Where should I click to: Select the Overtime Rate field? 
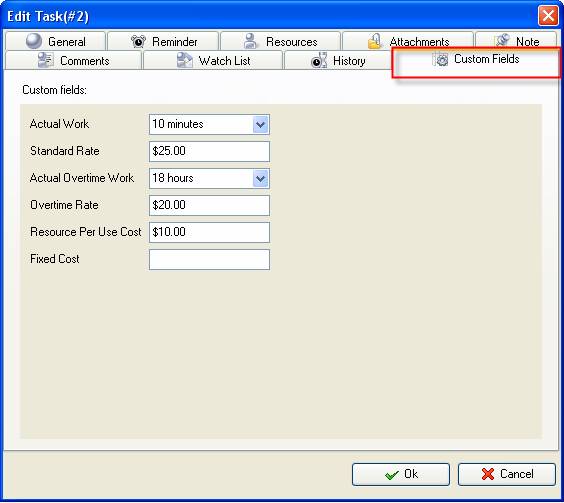pyautogui.click(x=209, y=205)
